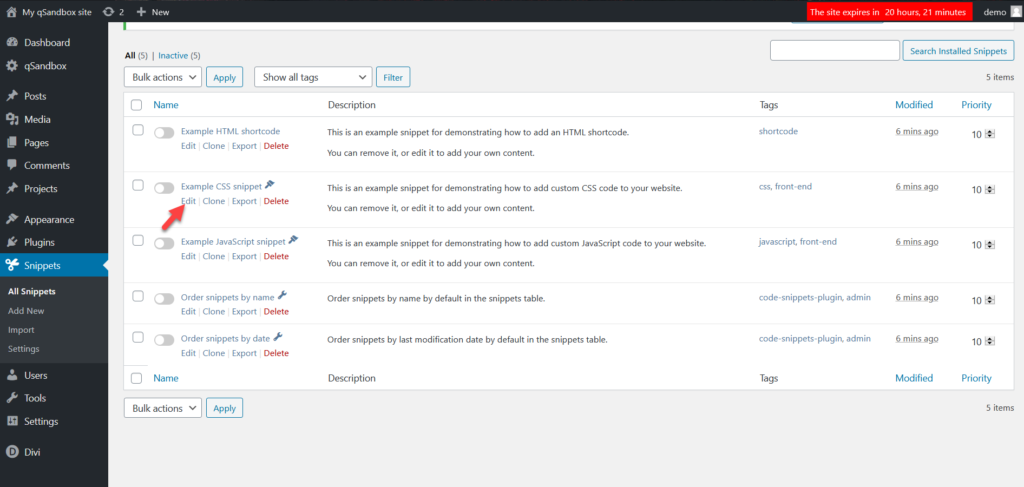Click the Name column header at top
The image size is (1024, 487).
point(166,104)
